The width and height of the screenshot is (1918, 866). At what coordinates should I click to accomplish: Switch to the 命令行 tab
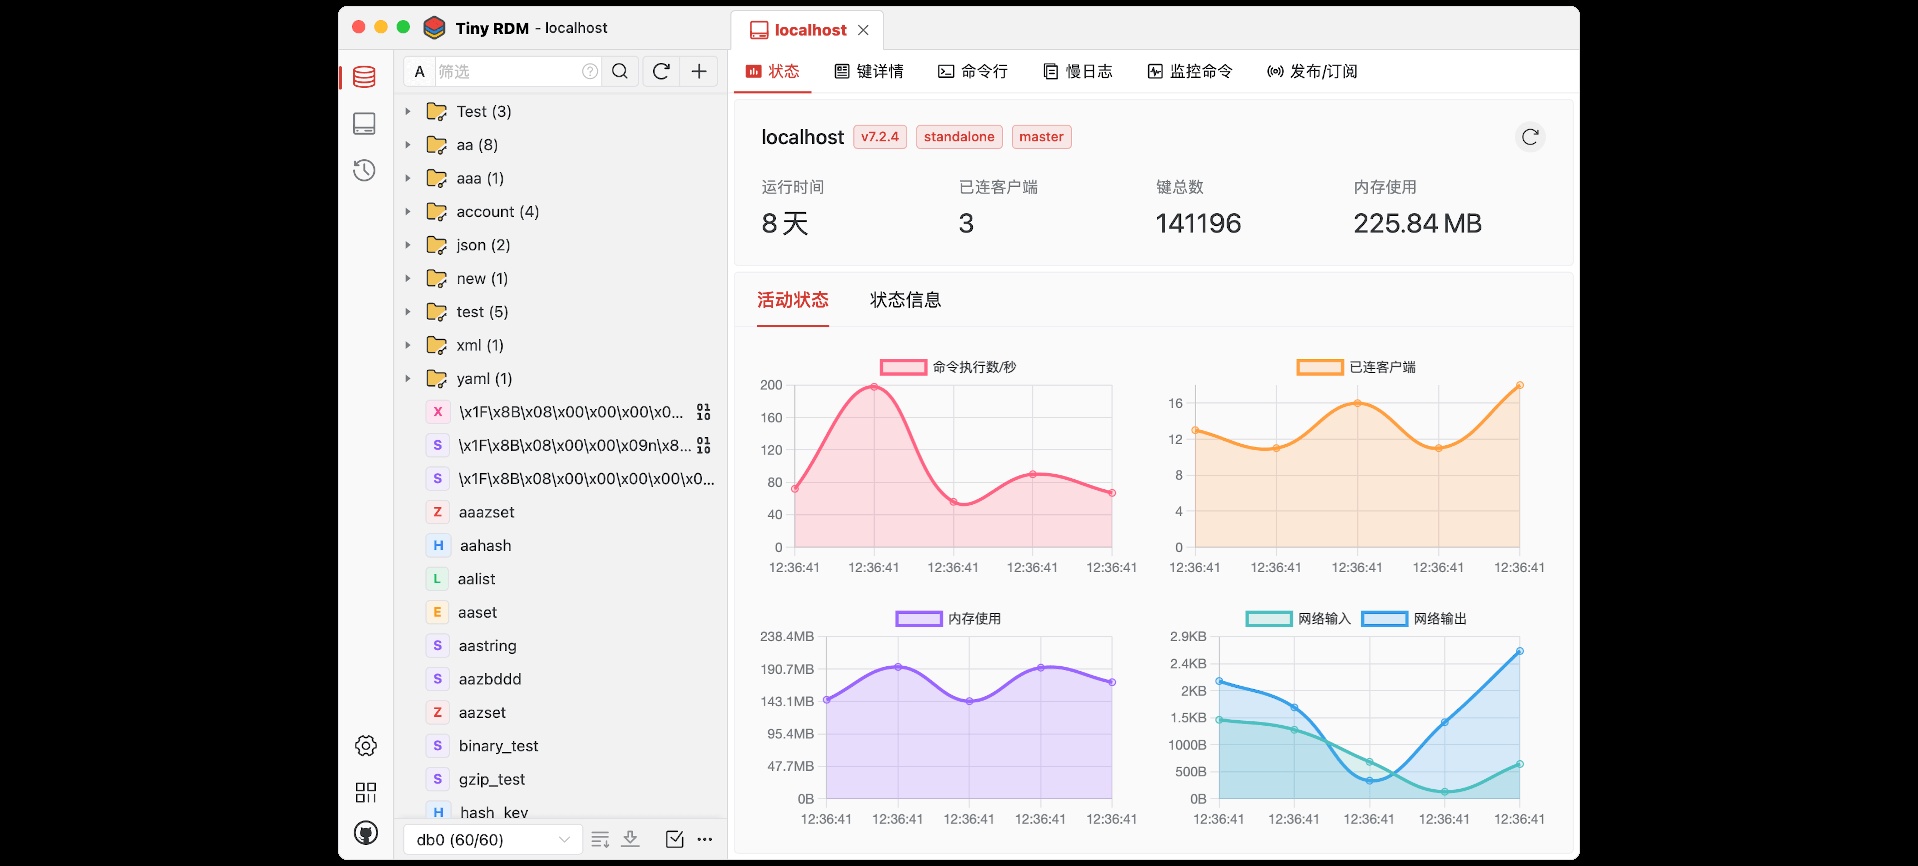pos(973,71)
